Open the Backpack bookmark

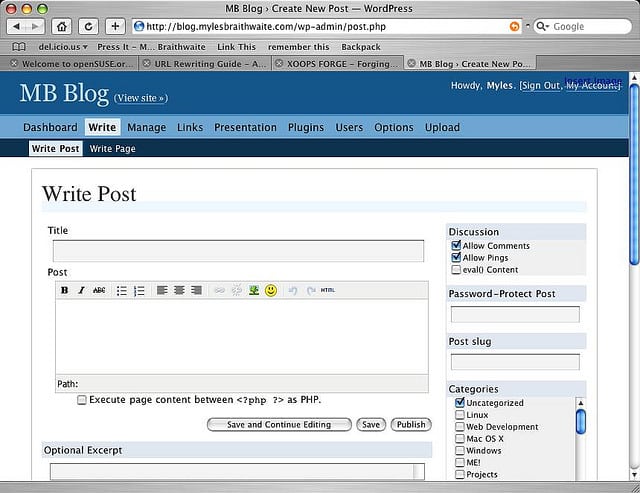tap(361, 47)
